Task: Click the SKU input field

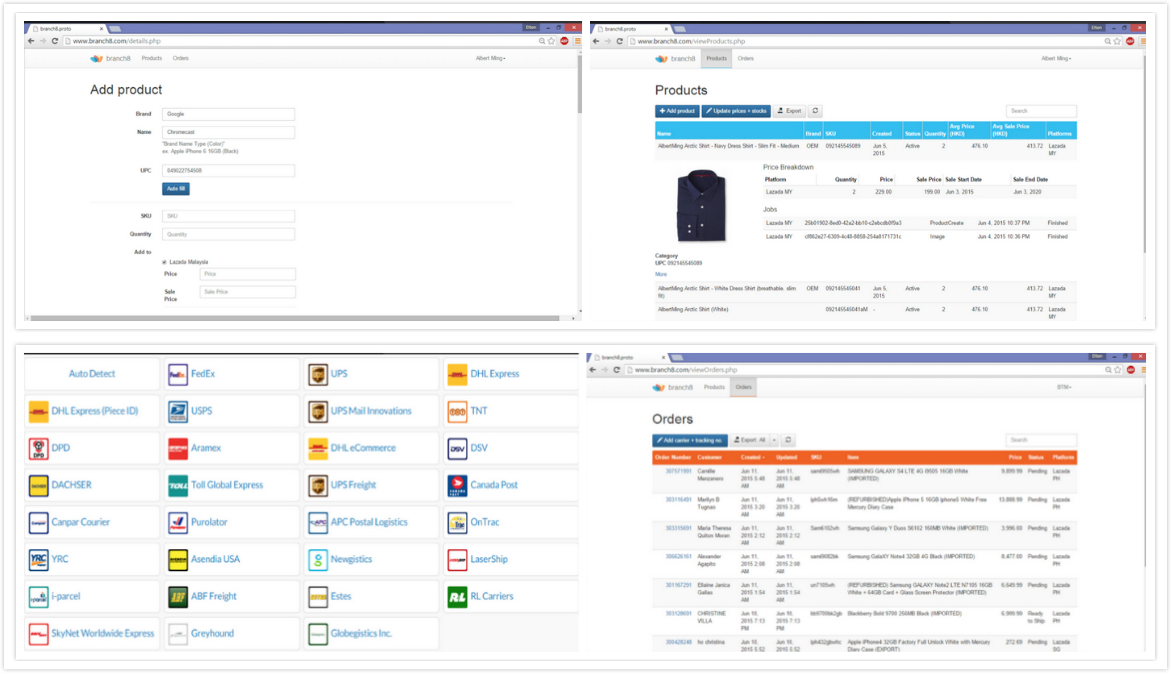Action: pyautogui.click(x=229, y=216)
